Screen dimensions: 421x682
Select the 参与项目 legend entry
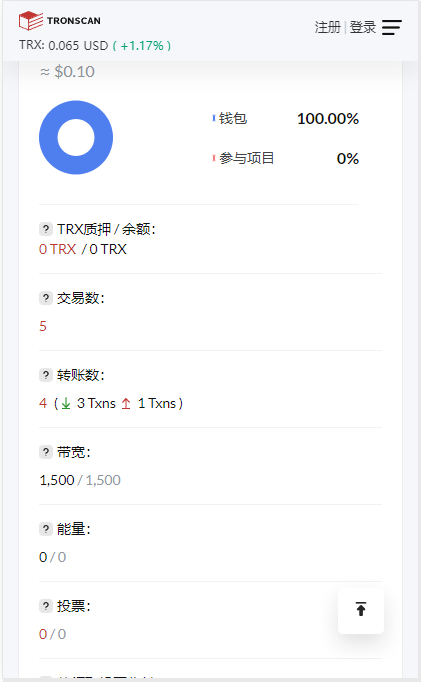click(243, 158)
